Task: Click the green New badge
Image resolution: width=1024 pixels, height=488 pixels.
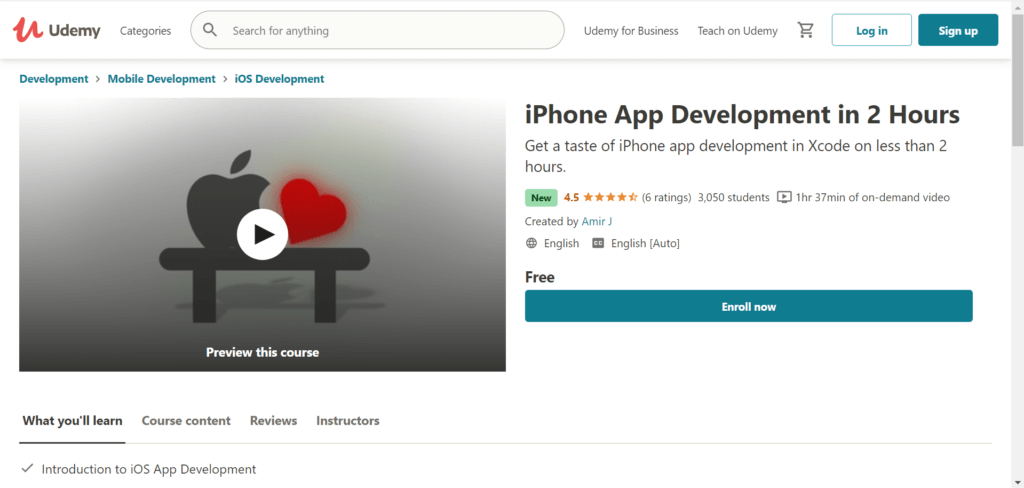Action: [x=541, y=197]
